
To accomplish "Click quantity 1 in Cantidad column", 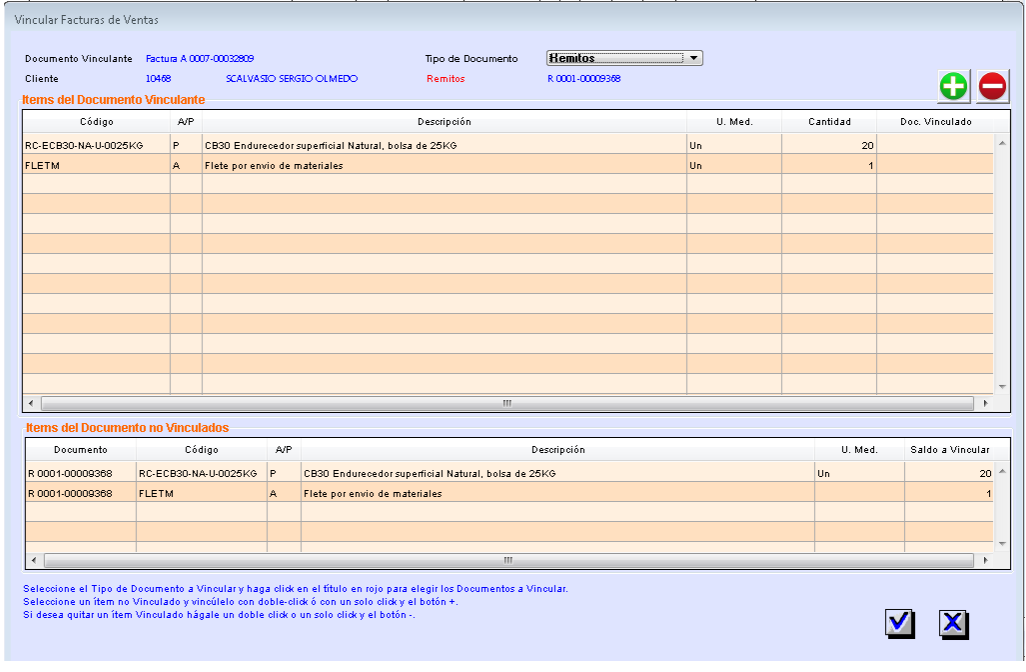I will pyautogui.click(x=829, y=166).
